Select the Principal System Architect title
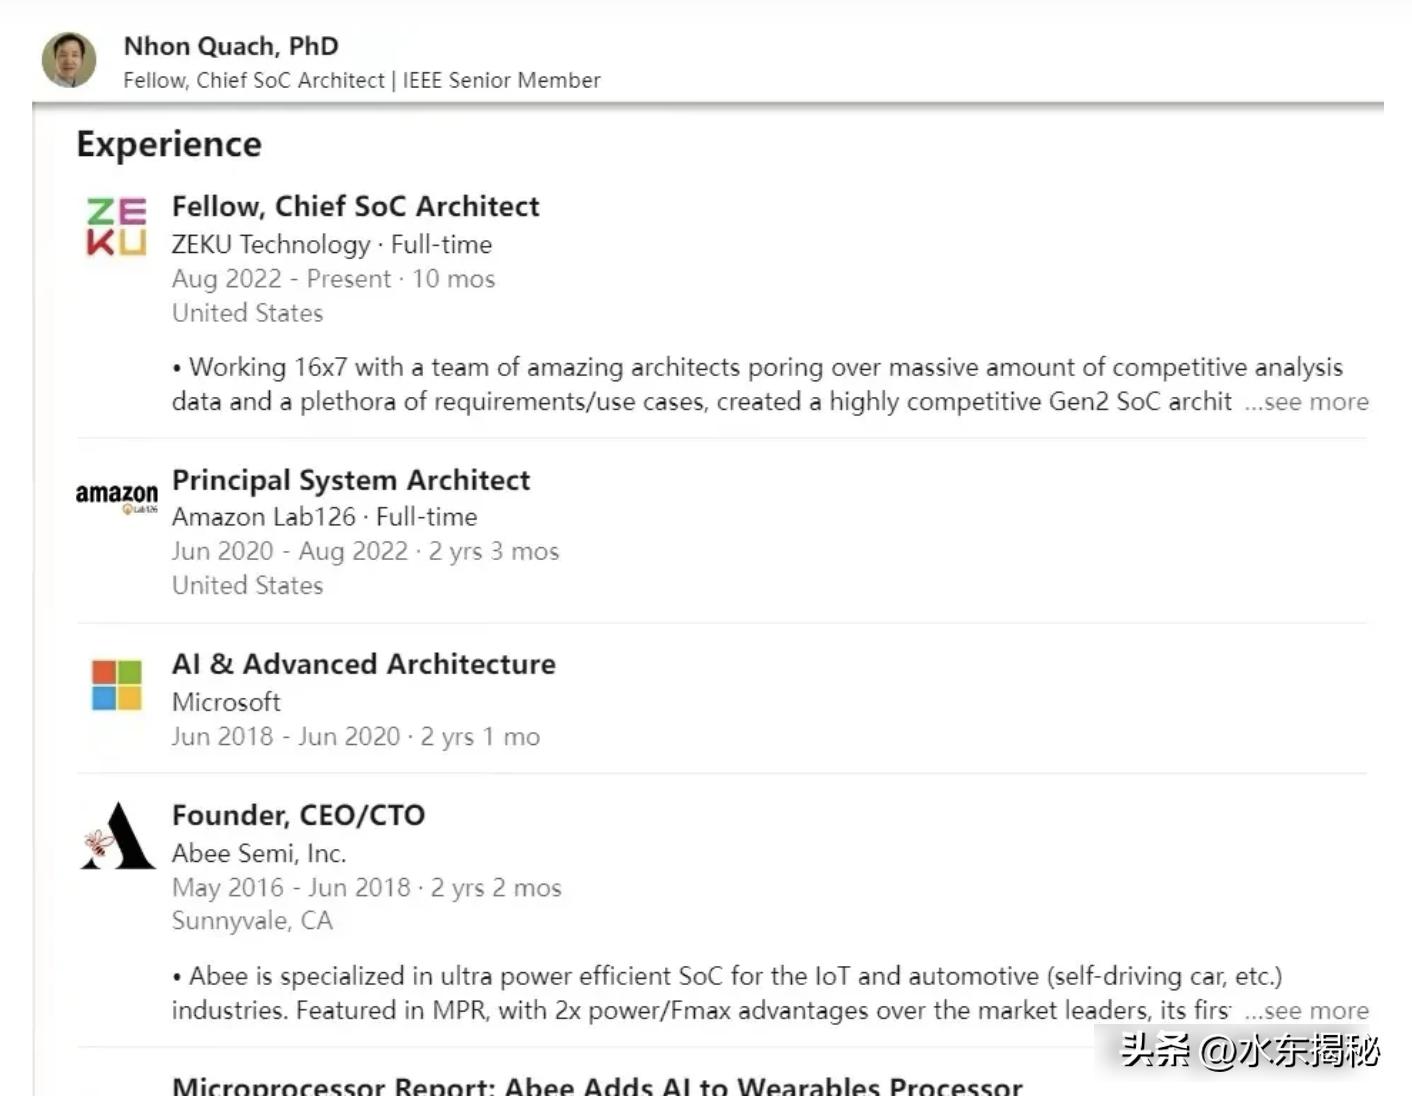 click(351, 480)
